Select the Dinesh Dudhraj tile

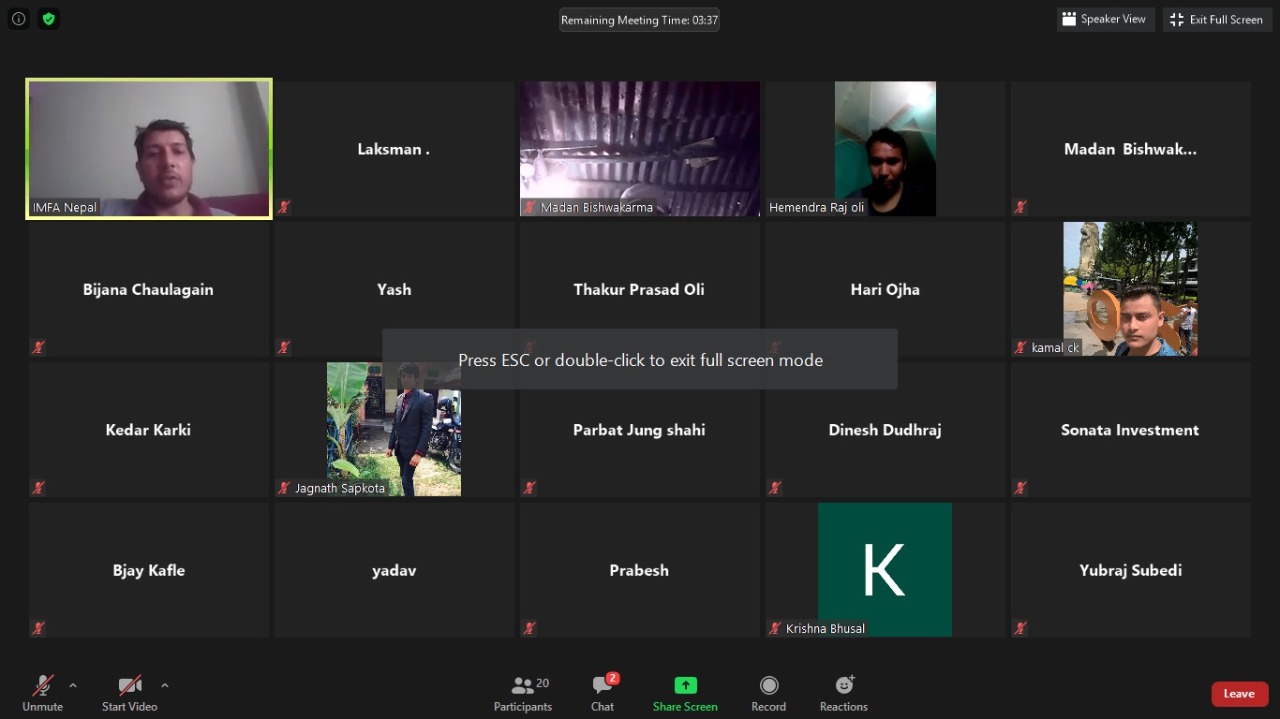click(x=885, y=429)
